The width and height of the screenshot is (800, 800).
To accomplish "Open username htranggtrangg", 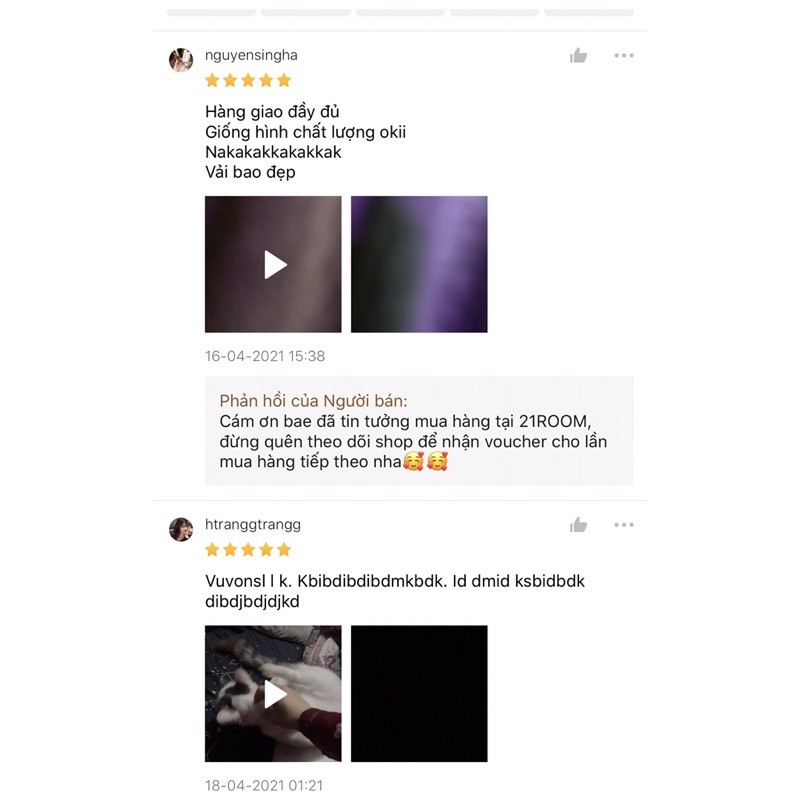I will click(253, 524).
